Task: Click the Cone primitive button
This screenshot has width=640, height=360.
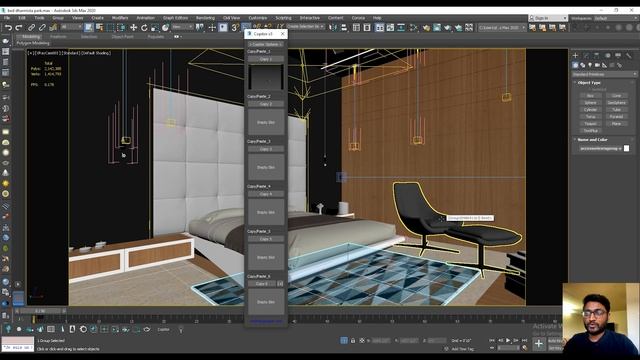Action: coord(616,96)
